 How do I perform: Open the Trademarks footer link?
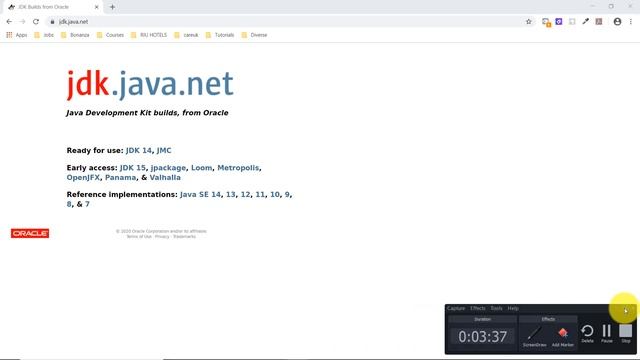click(184, 237)
